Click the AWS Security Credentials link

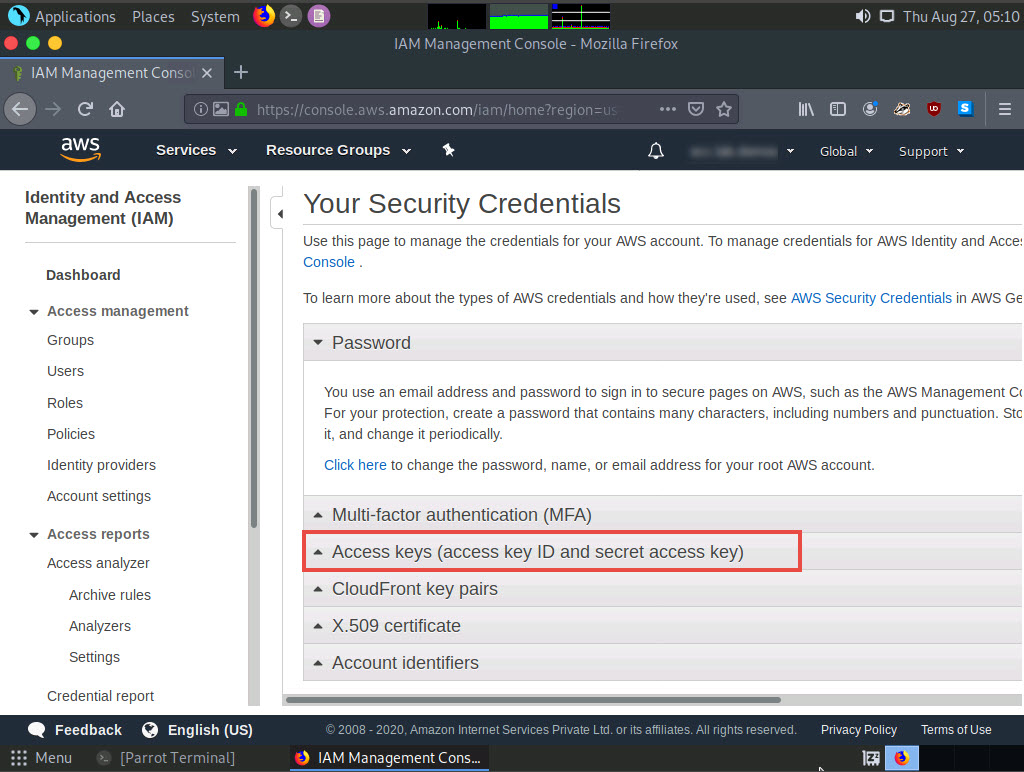(871, 298)
